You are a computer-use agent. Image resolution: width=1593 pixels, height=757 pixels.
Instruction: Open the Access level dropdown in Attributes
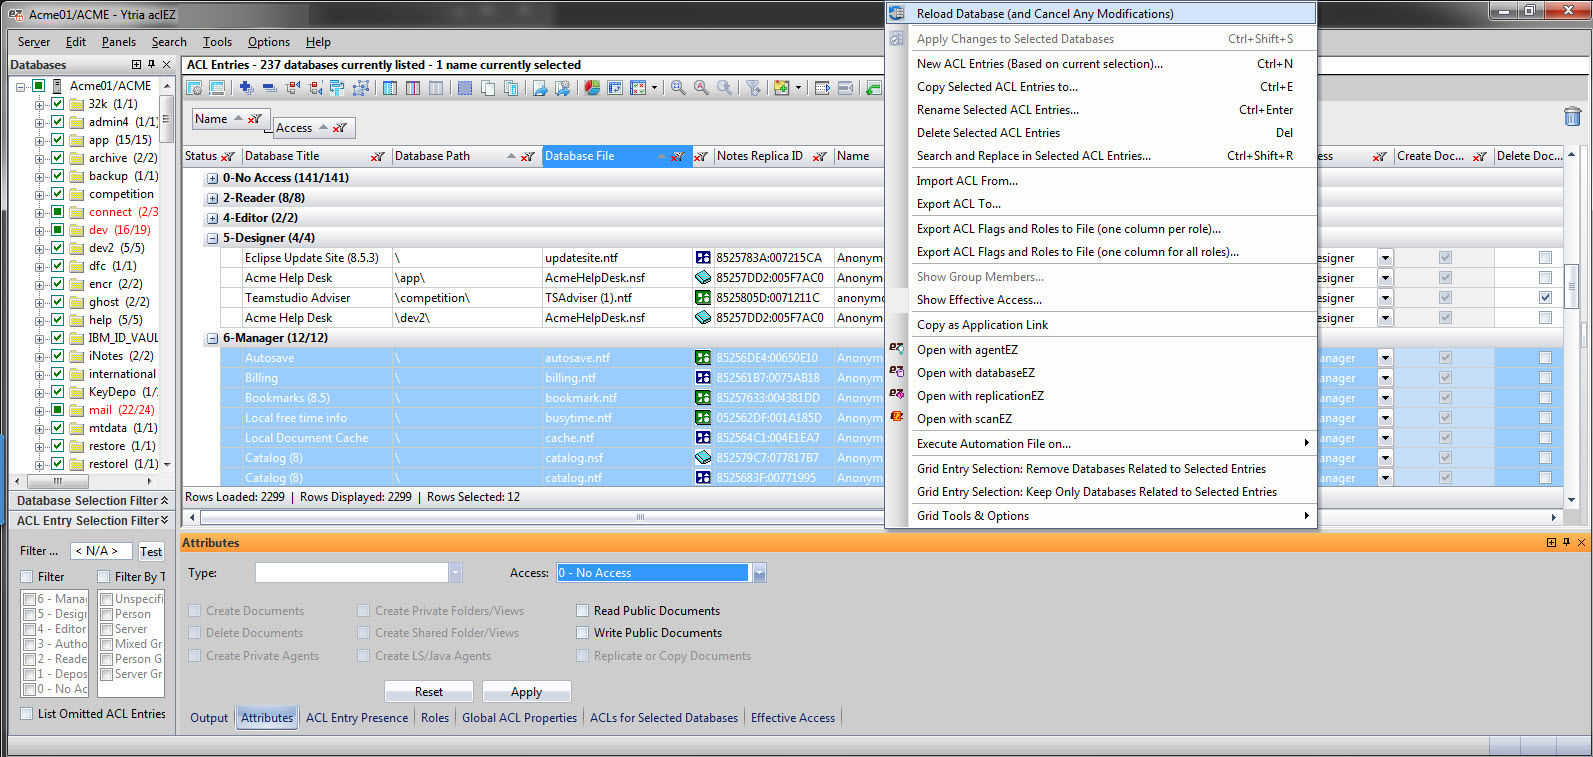[x=759, y=573]
